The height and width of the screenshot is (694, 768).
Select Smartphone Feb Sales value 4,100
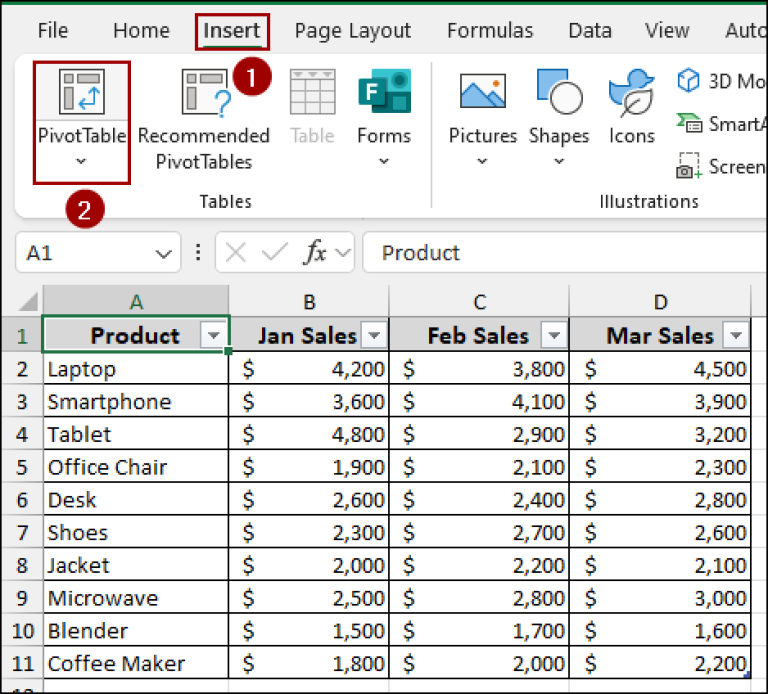pyautogui.click(x=480, y=401)
